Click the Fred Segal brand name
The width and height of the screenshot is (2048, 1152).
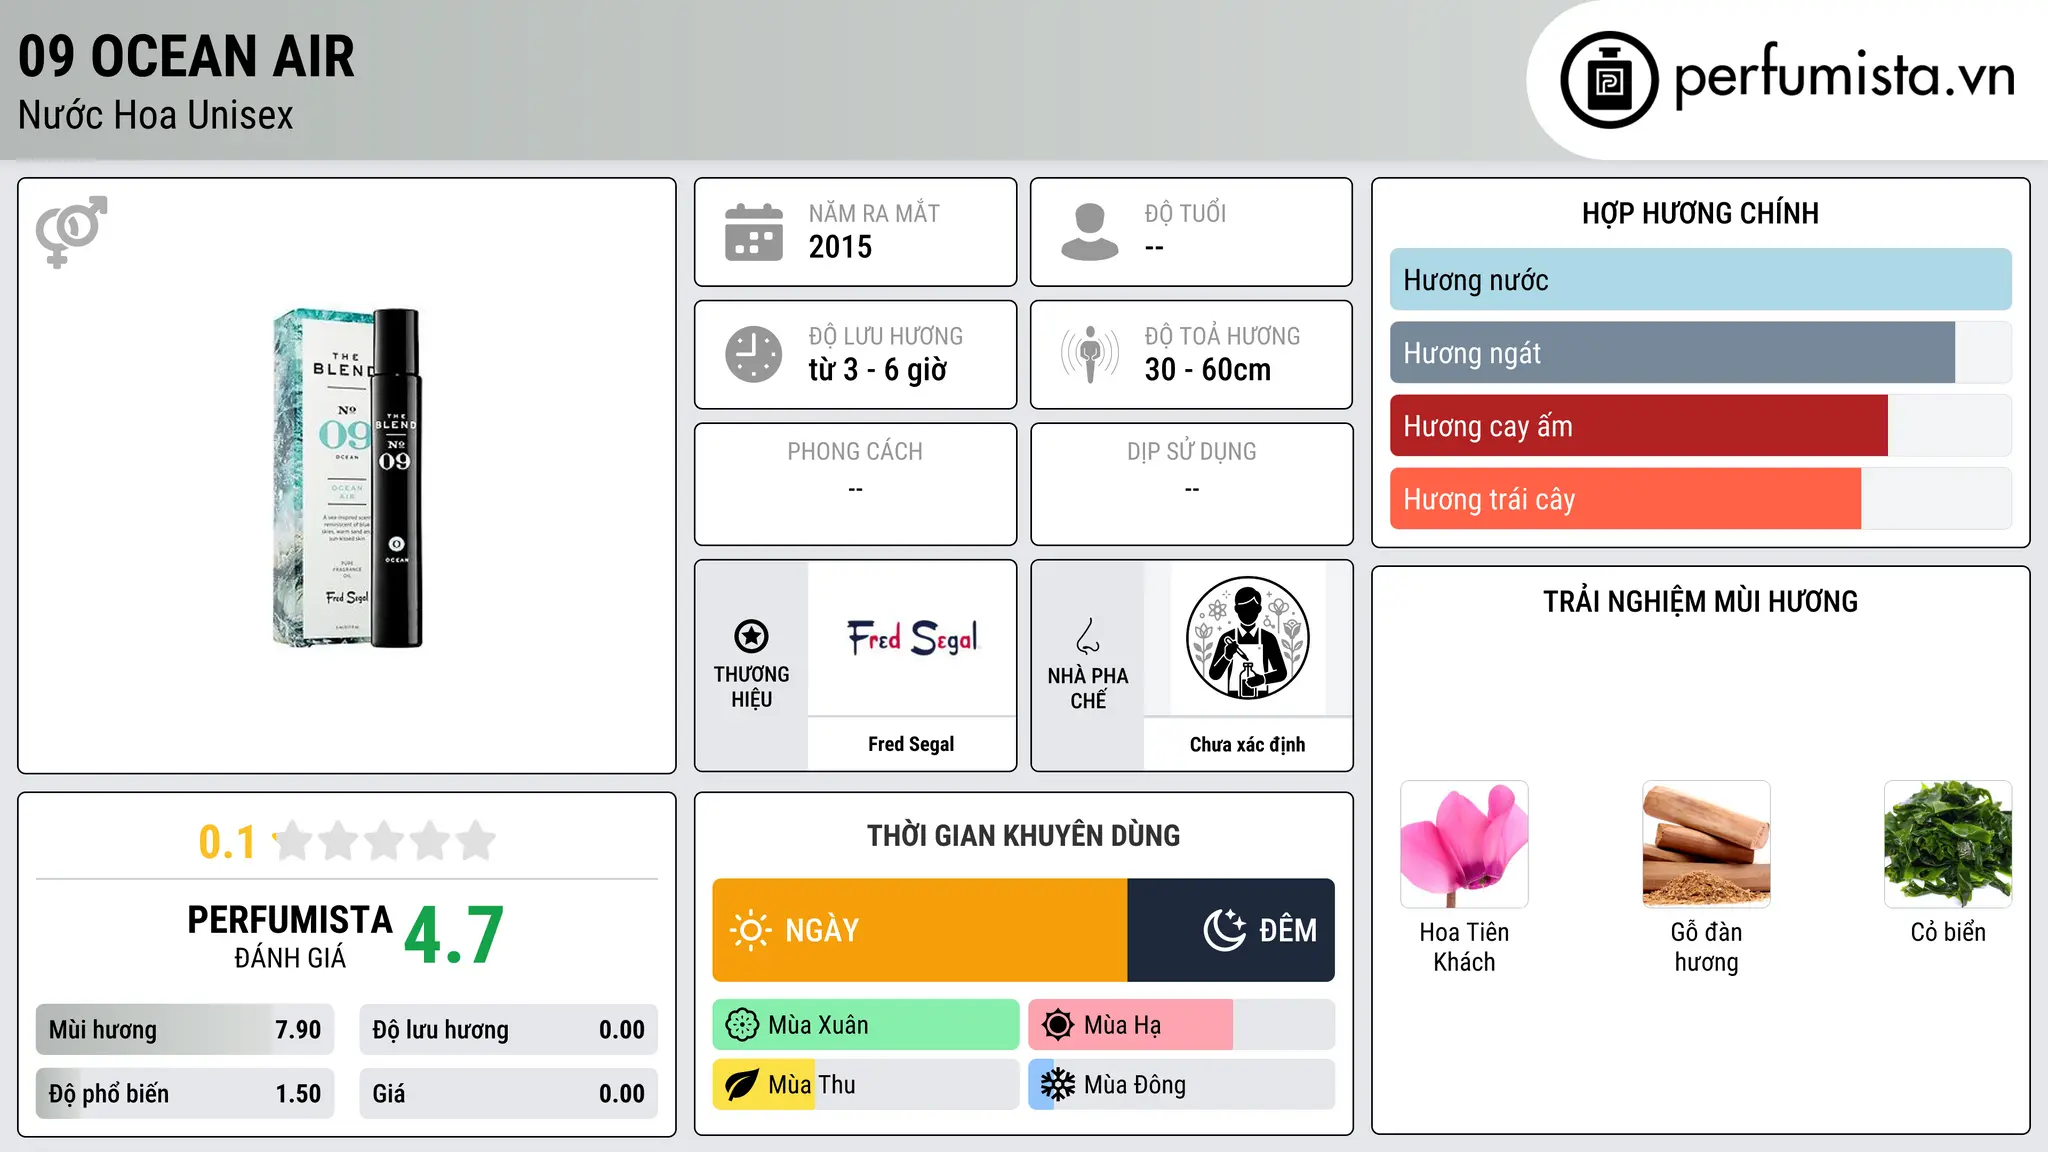pyautogui.click(x=911, y=744)
